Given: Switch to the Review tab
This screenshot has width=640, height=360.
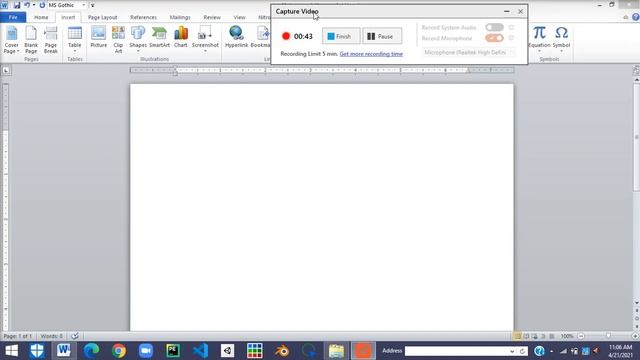Looking at the screenshot, I should pos(212,17).
